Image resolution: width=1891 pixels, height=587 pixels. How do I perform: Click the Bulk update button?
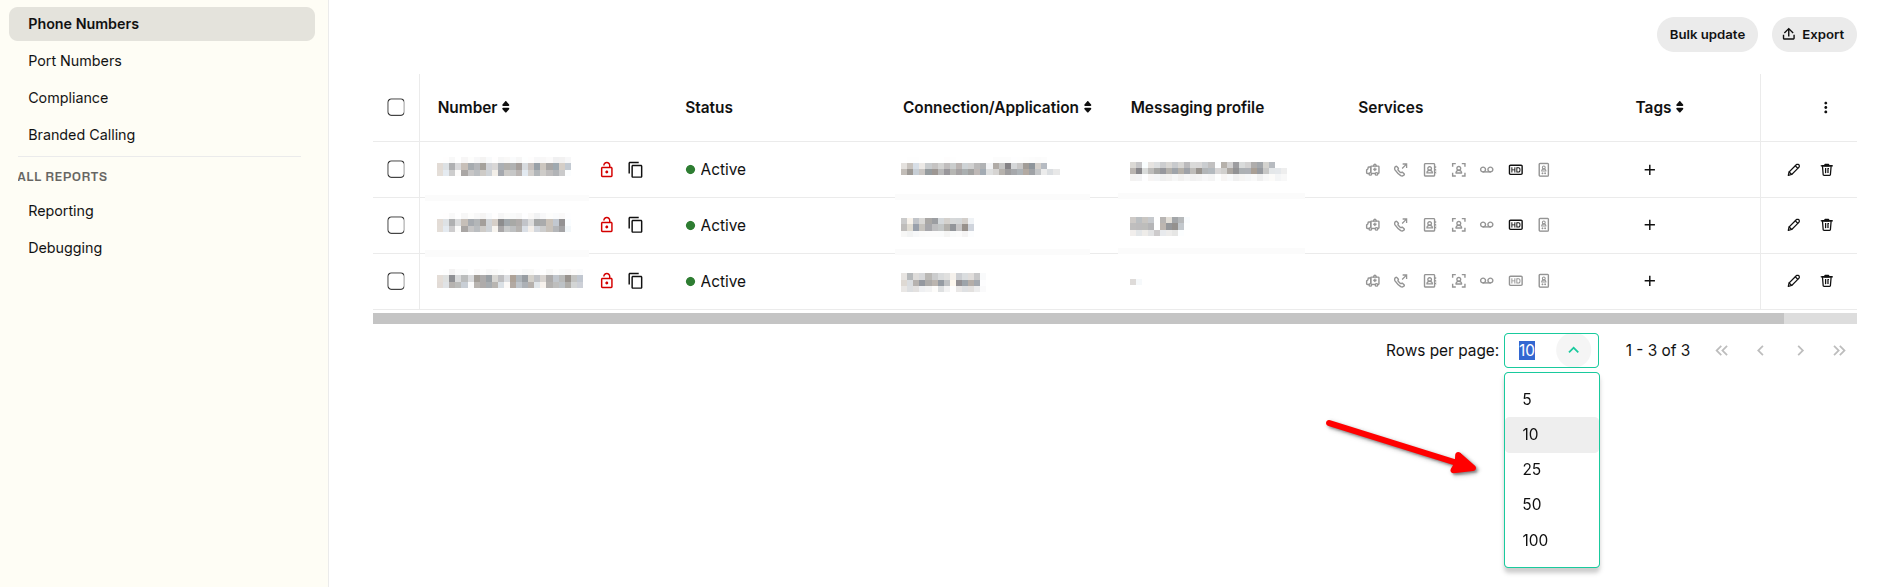pos(1707,34)
